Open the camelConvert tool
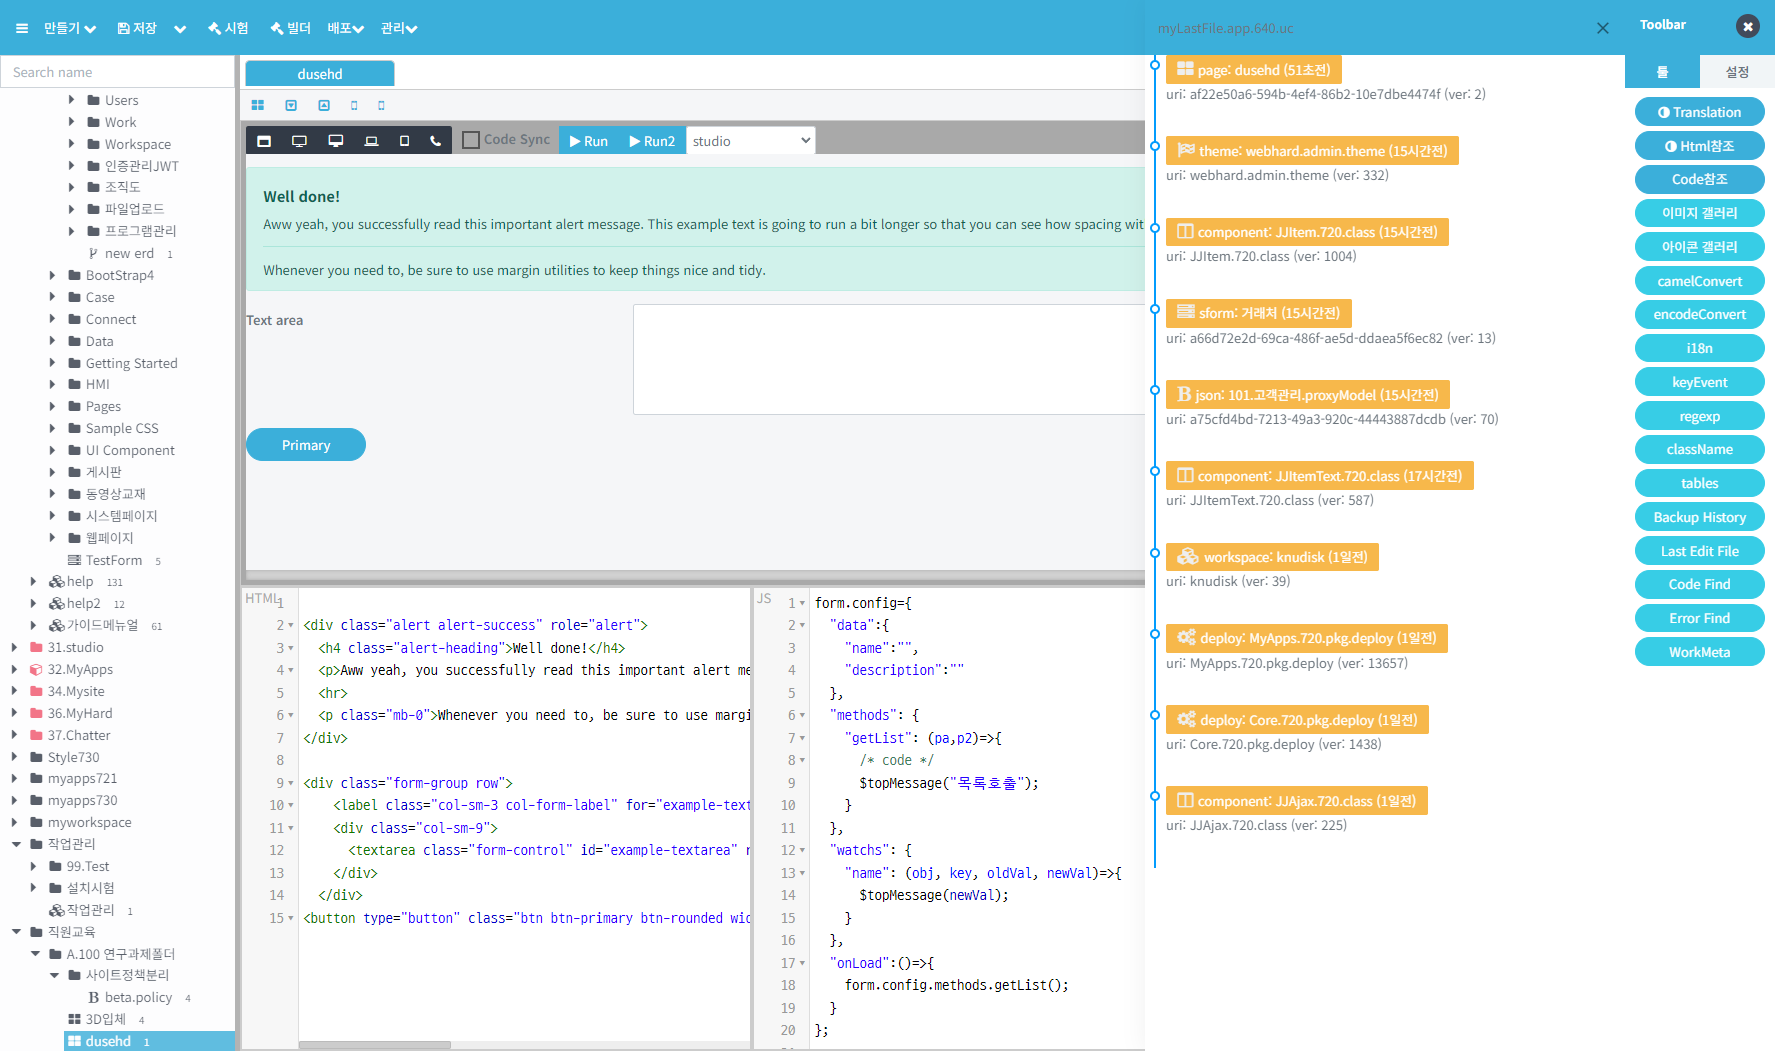This screenshot has height=1051, width=1775. tap(1699, 281)
